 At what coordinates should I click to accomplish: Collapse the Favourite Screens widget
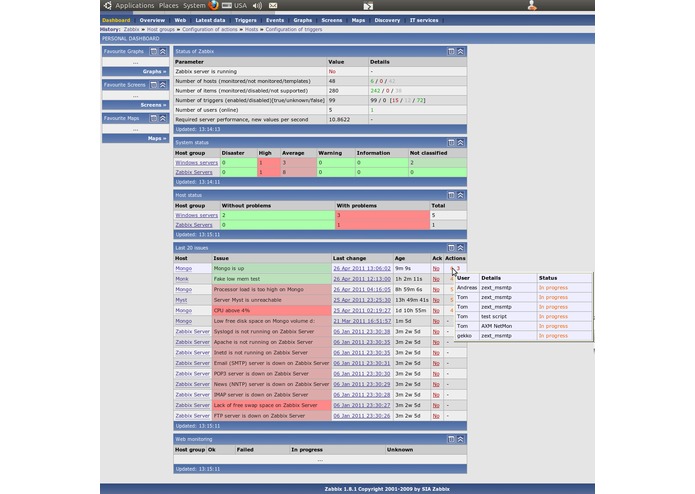click(163, 85)
